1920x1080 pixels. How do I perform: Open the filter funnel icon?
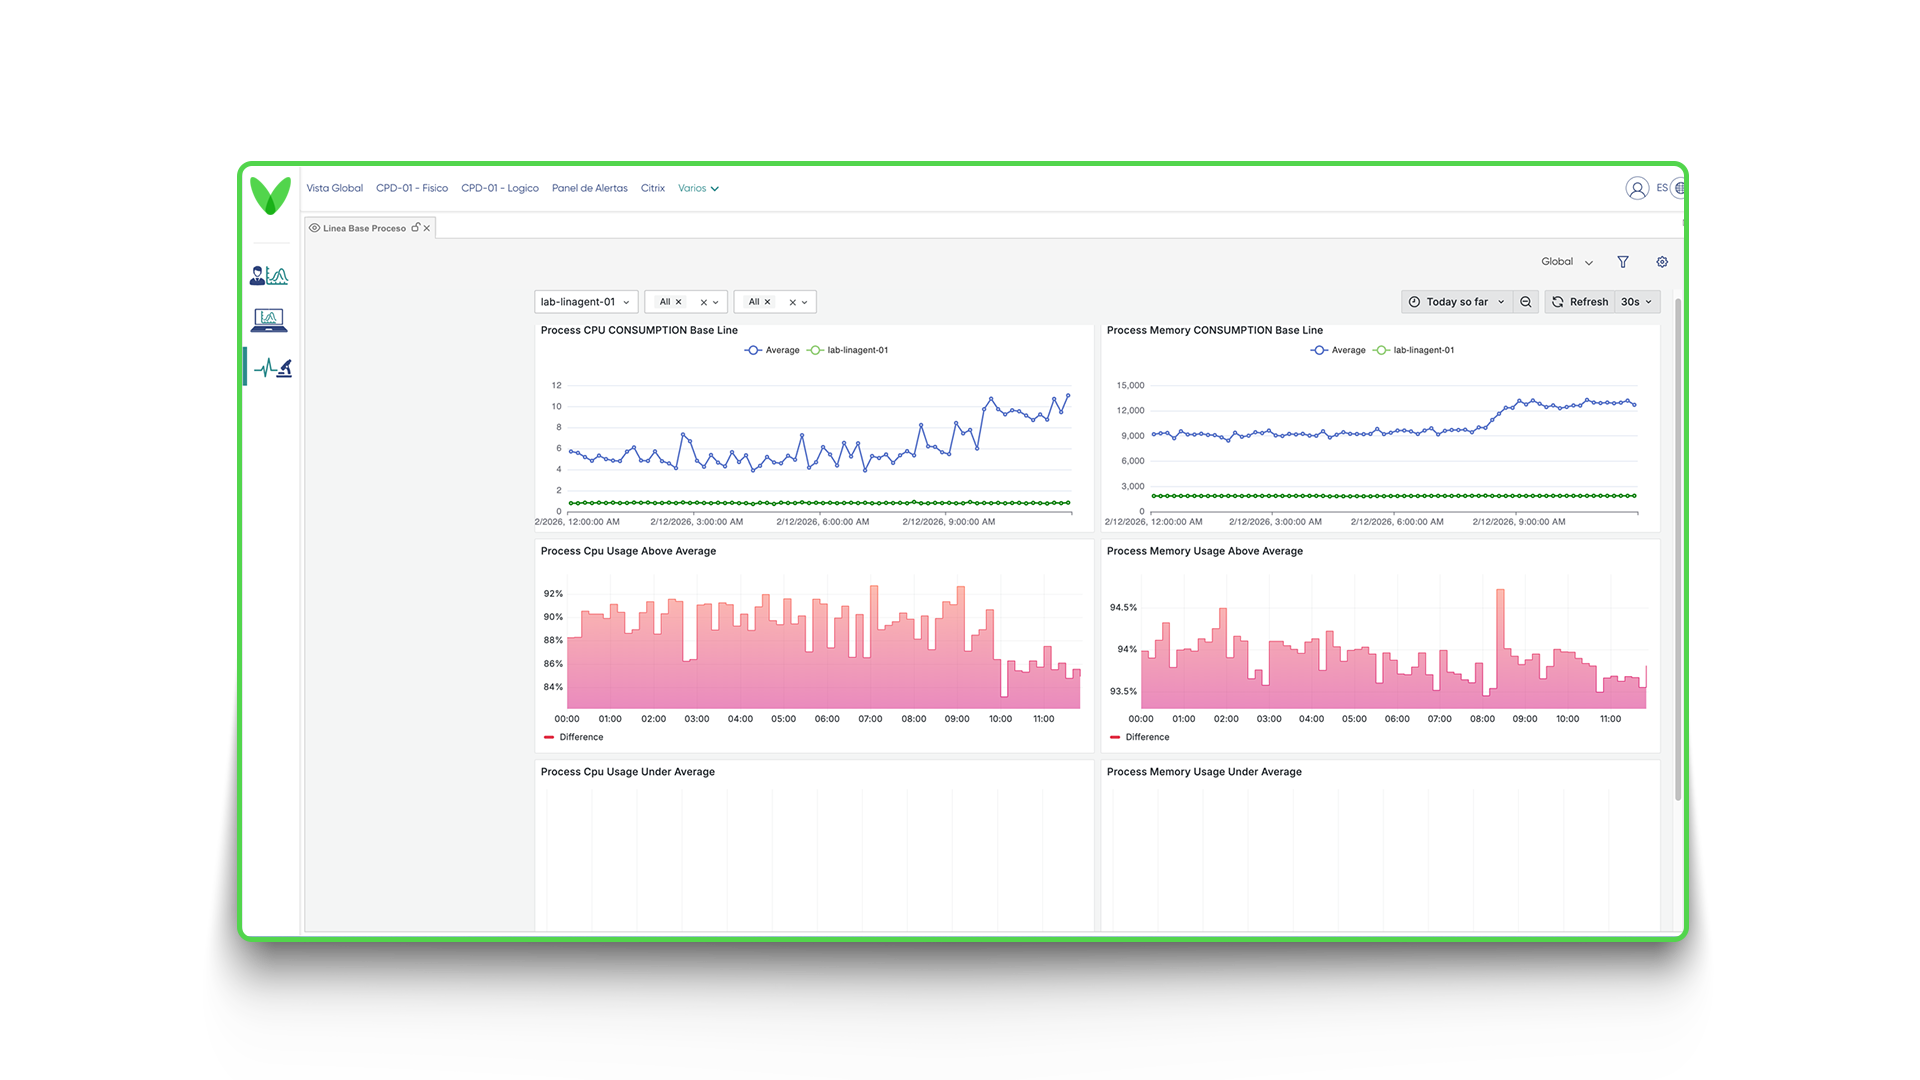pos(1623,262)
